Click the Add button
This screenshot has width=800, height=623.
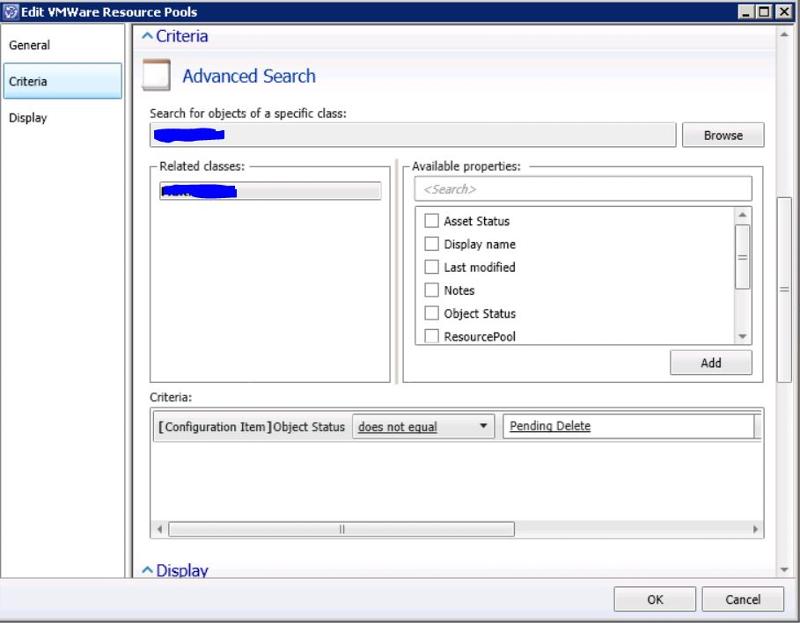tap(711, 363)
